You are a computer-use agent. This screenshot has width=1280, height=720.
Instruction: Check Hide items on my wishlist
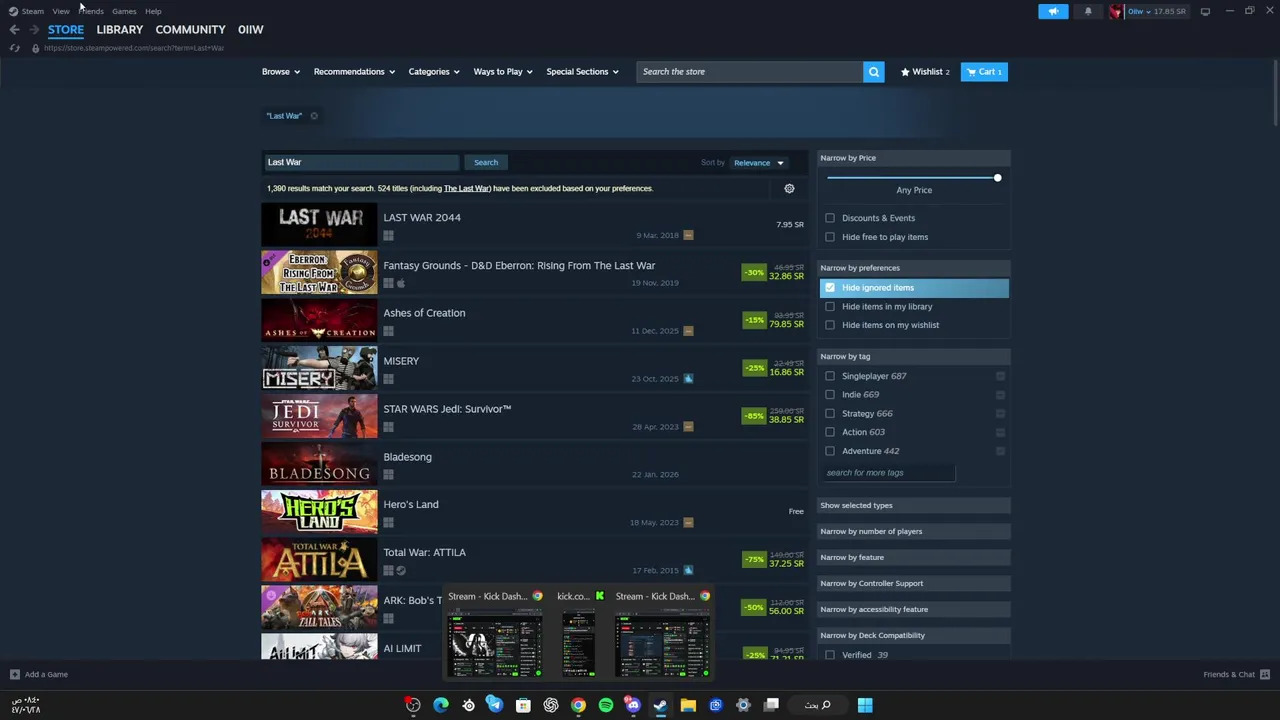(x=830, y=325)
